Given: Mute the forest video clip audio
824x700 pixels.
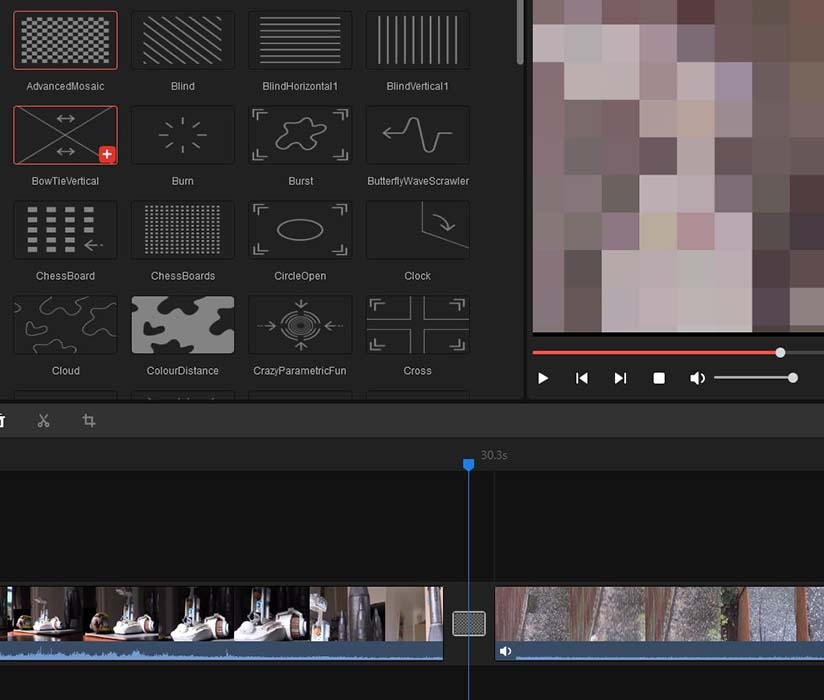Looking at the screenshot, I should [505, 651].
